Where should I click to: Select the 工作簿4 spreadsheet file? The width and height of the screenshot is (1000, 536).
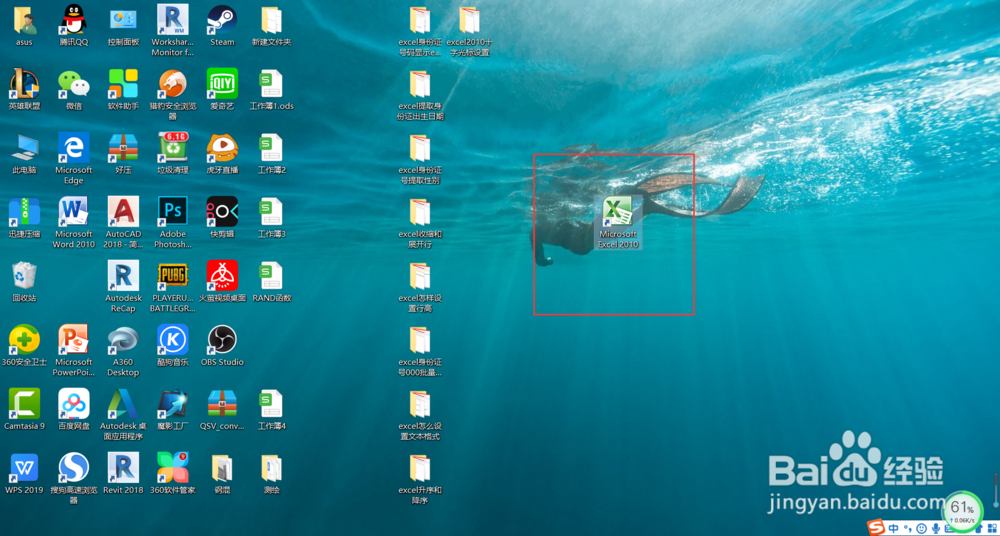[x=272, y=409]
